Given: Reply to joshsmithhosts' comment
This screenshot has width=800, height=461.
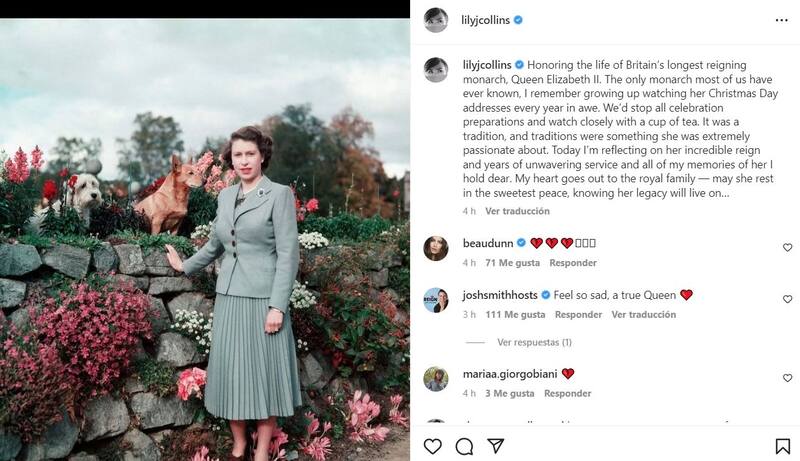Looking at the screenshot, I should (578, 315).
